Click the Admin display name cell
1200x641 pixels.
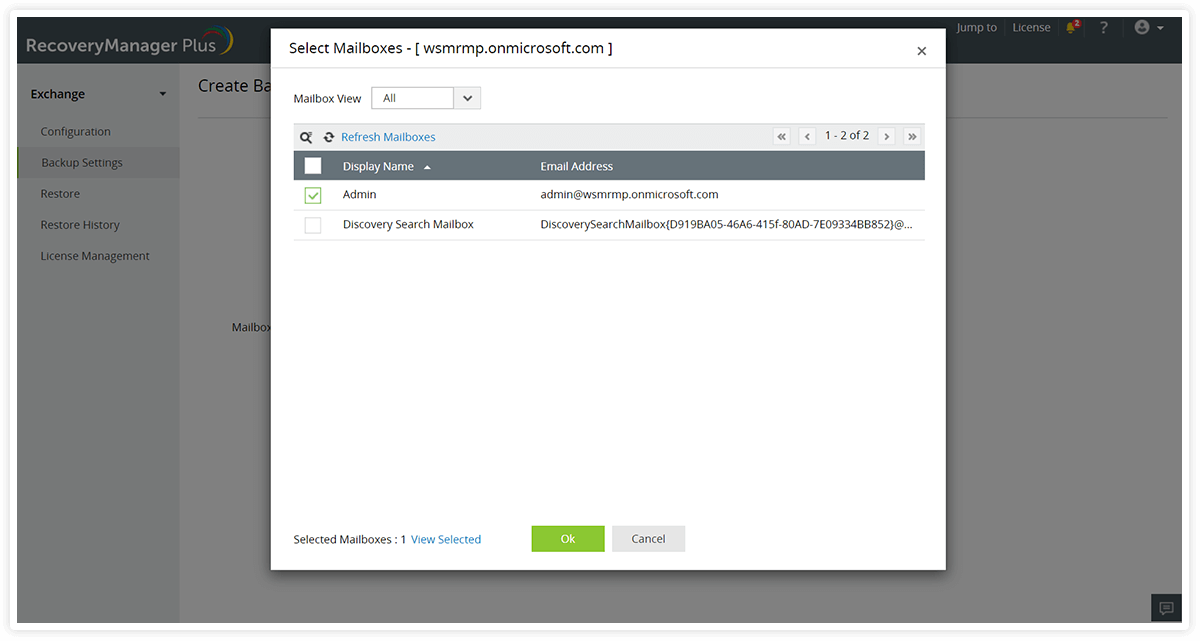pyautogui.click(x=360, y=194)
